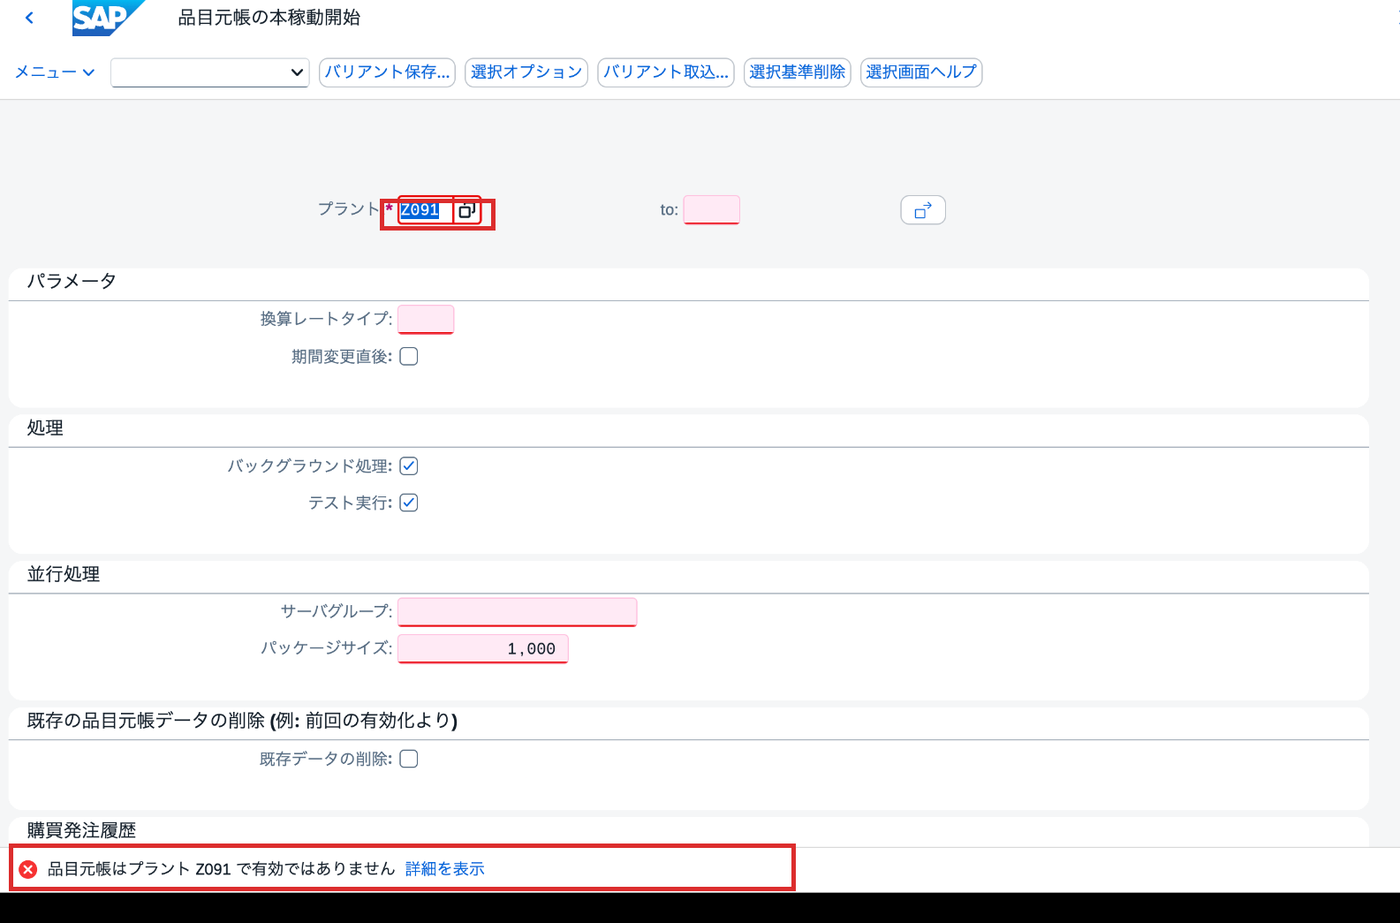The image size is (1400, 923).
Task: Uncheck バックグラウンド処理 checkbox
Action: (x=409, y=466)
